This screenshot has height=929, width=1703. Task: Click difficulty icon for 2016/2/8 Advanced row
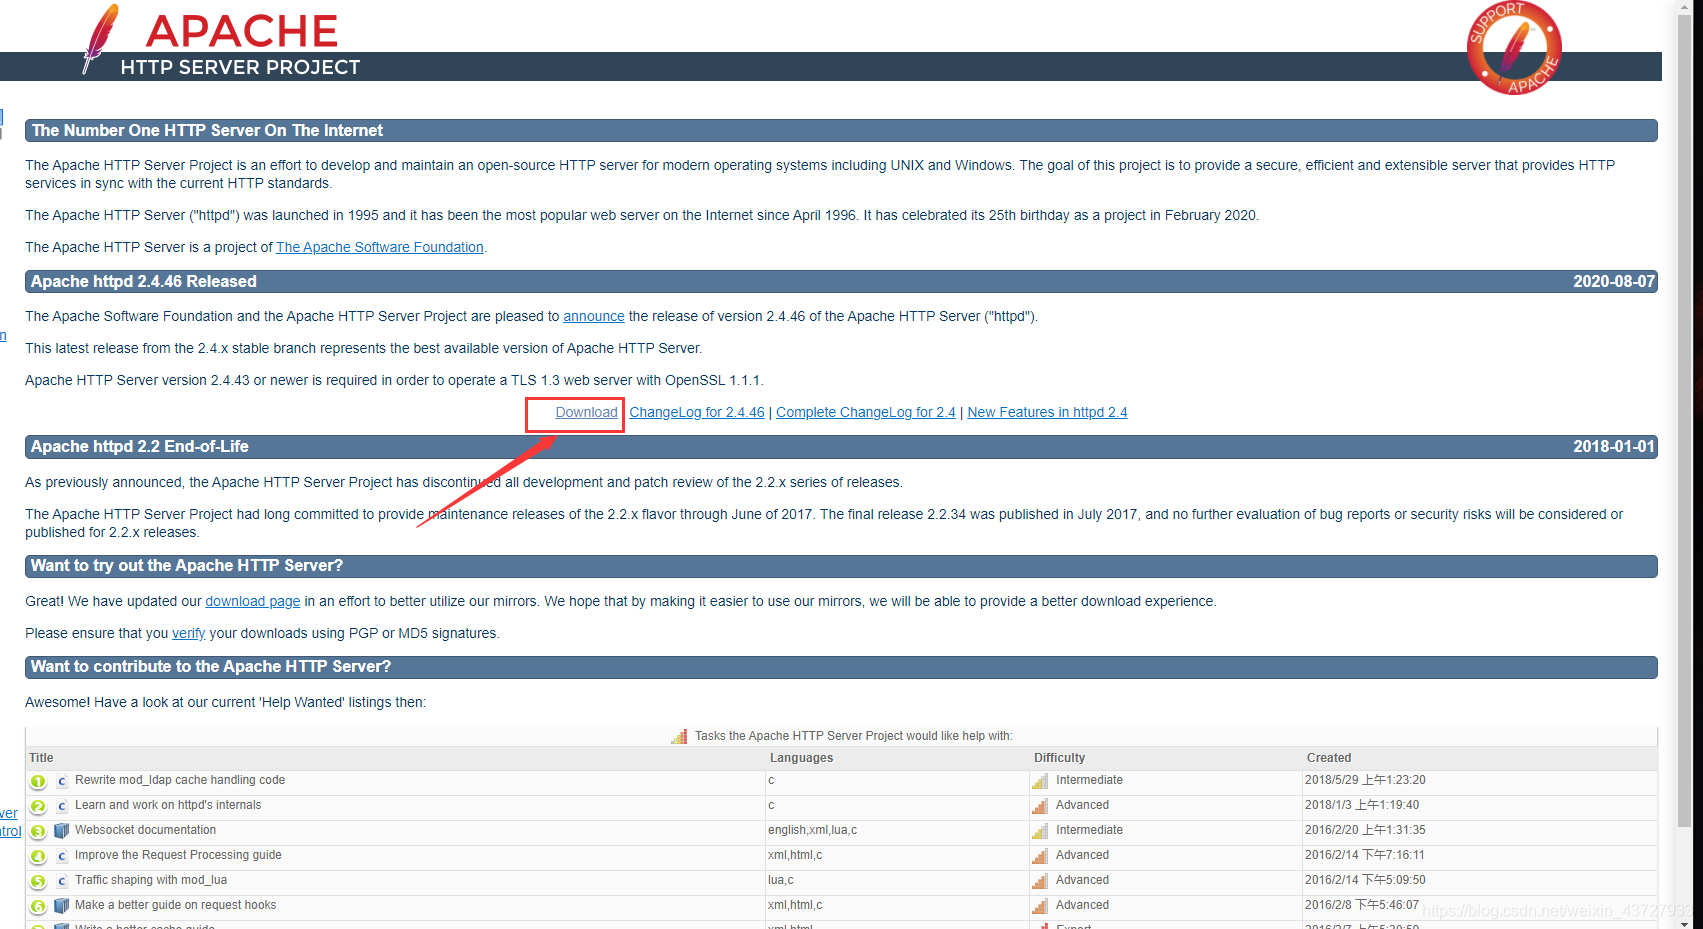coord(1040,906)
